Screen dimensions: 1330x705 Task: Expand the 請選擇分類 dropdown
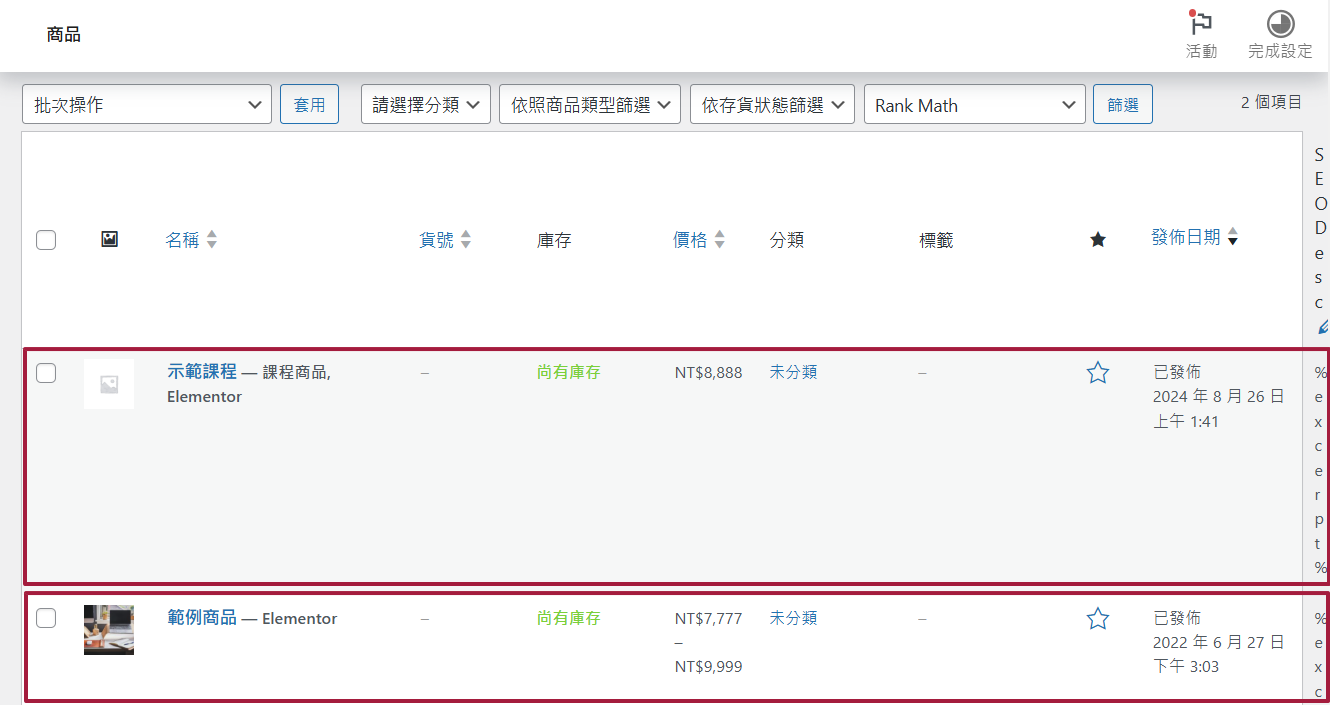pyautogui.click(x=425, y=105)
